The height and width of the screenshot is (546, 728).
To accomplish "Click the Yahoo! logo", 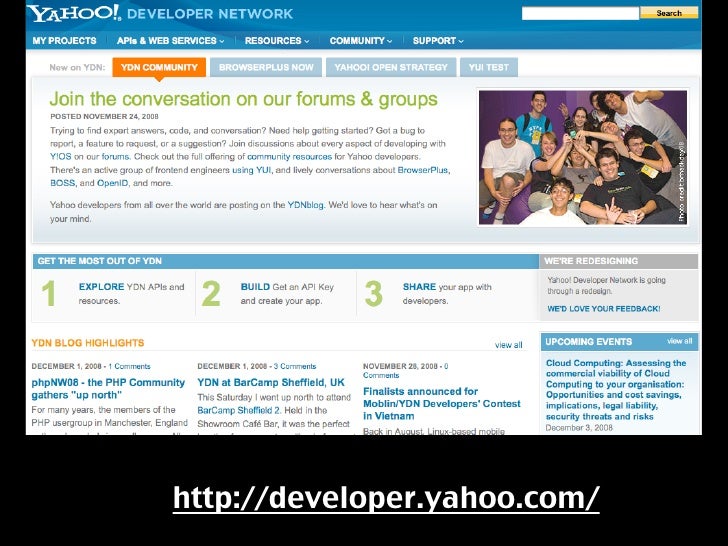I will click(73, 13).
